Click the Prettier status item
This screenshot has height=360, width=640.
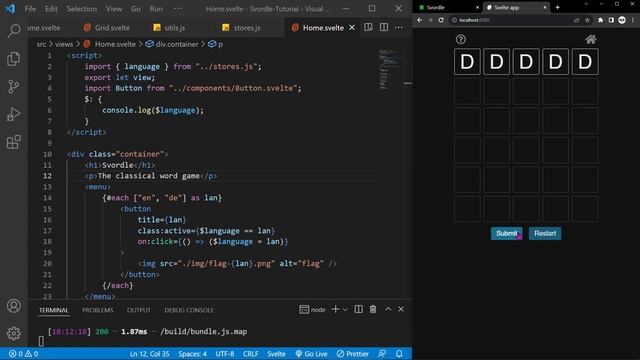[x=353, y=354]
